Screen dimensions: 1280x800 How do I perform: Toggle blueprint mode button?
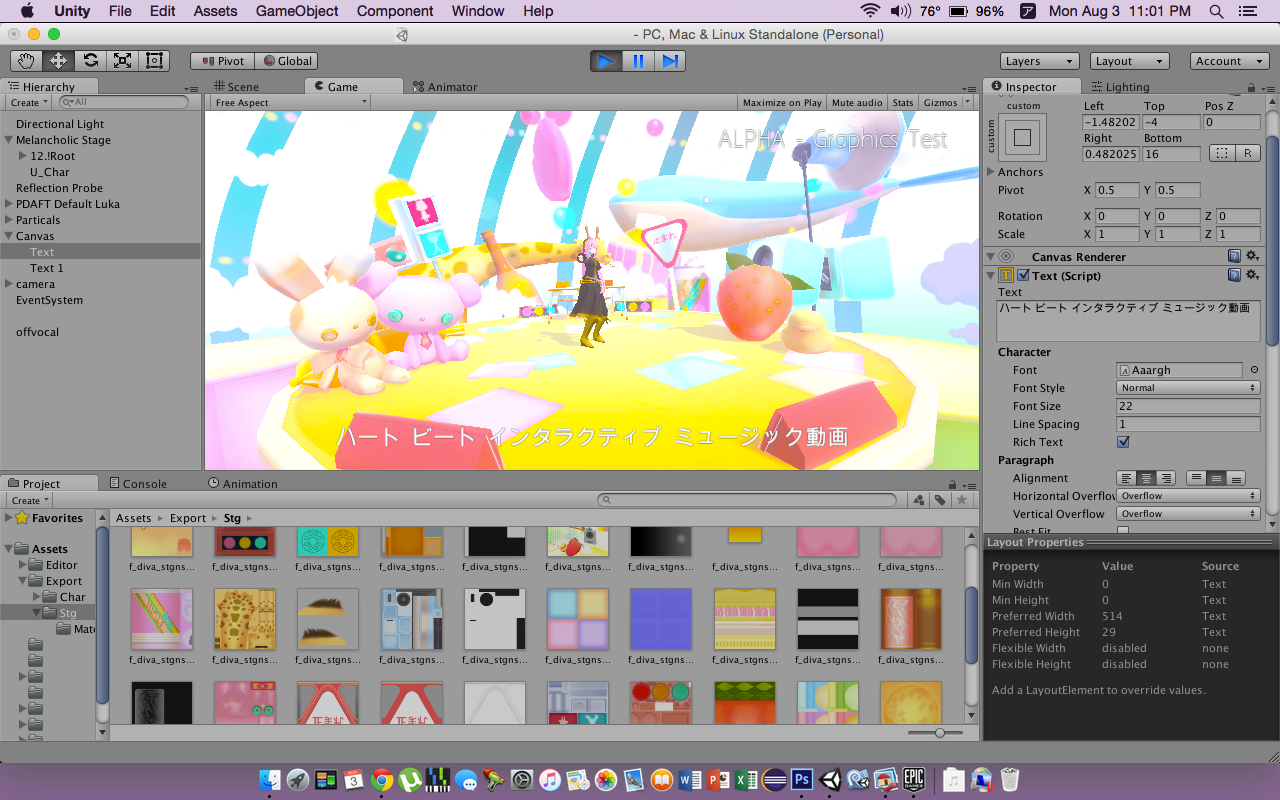1221,153
